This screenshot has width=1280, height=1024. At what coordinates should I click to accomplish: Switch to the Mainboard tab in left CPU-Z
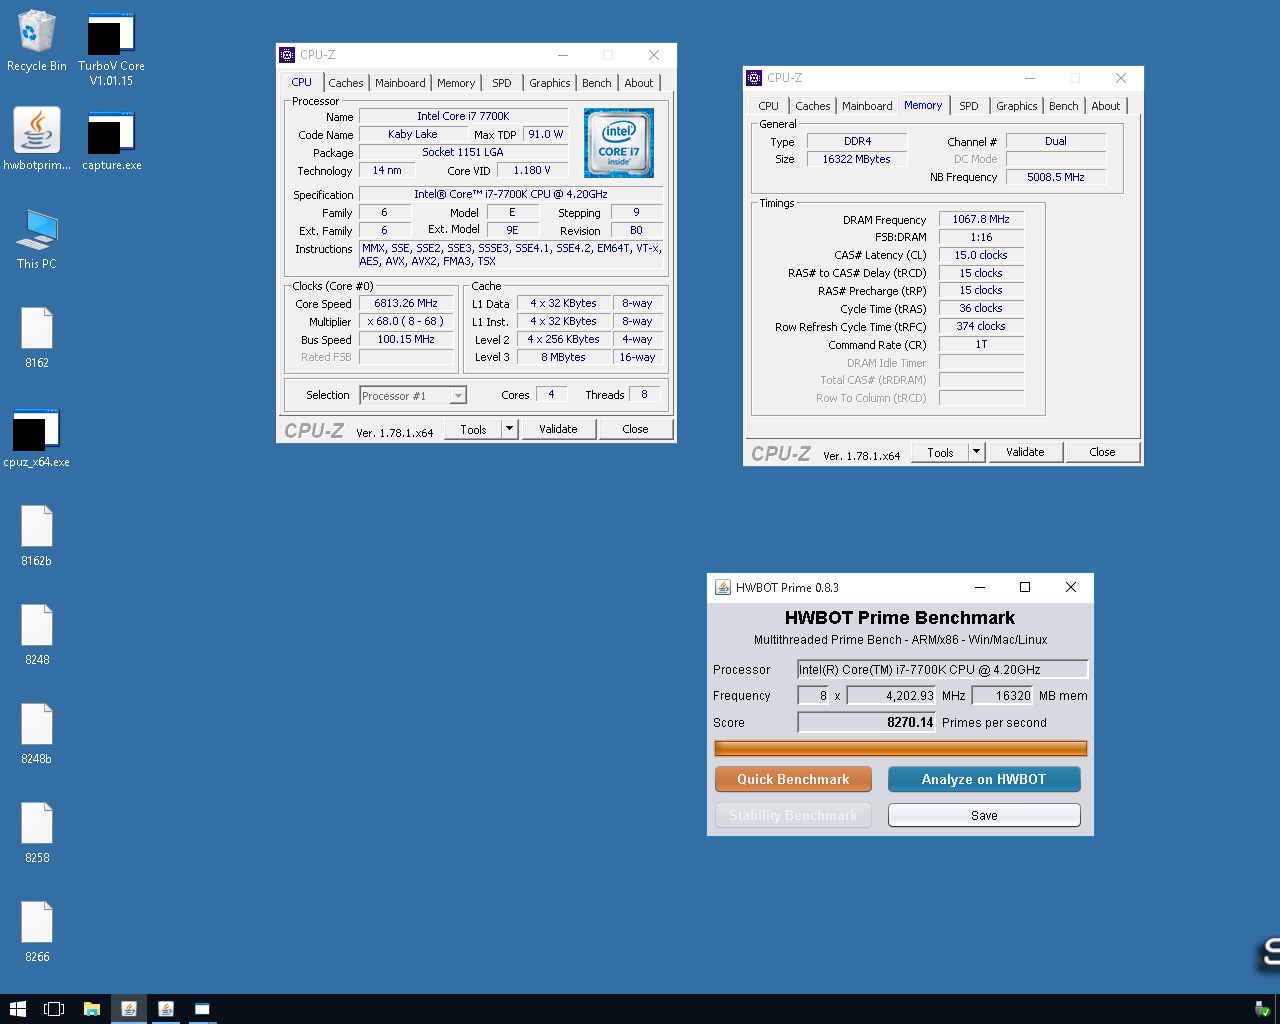tap(400, 83)
